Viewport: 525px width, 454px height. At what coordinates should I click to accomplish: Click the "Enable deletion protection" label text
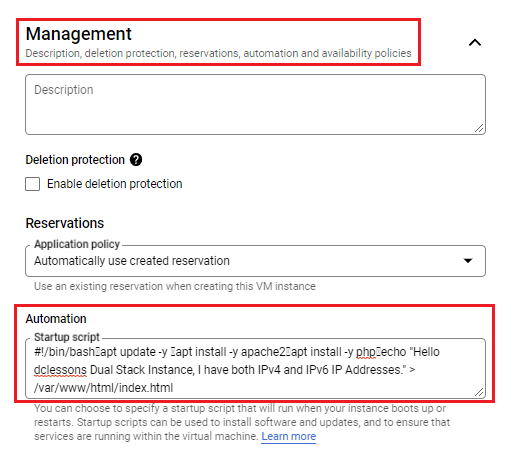point(115,184)
